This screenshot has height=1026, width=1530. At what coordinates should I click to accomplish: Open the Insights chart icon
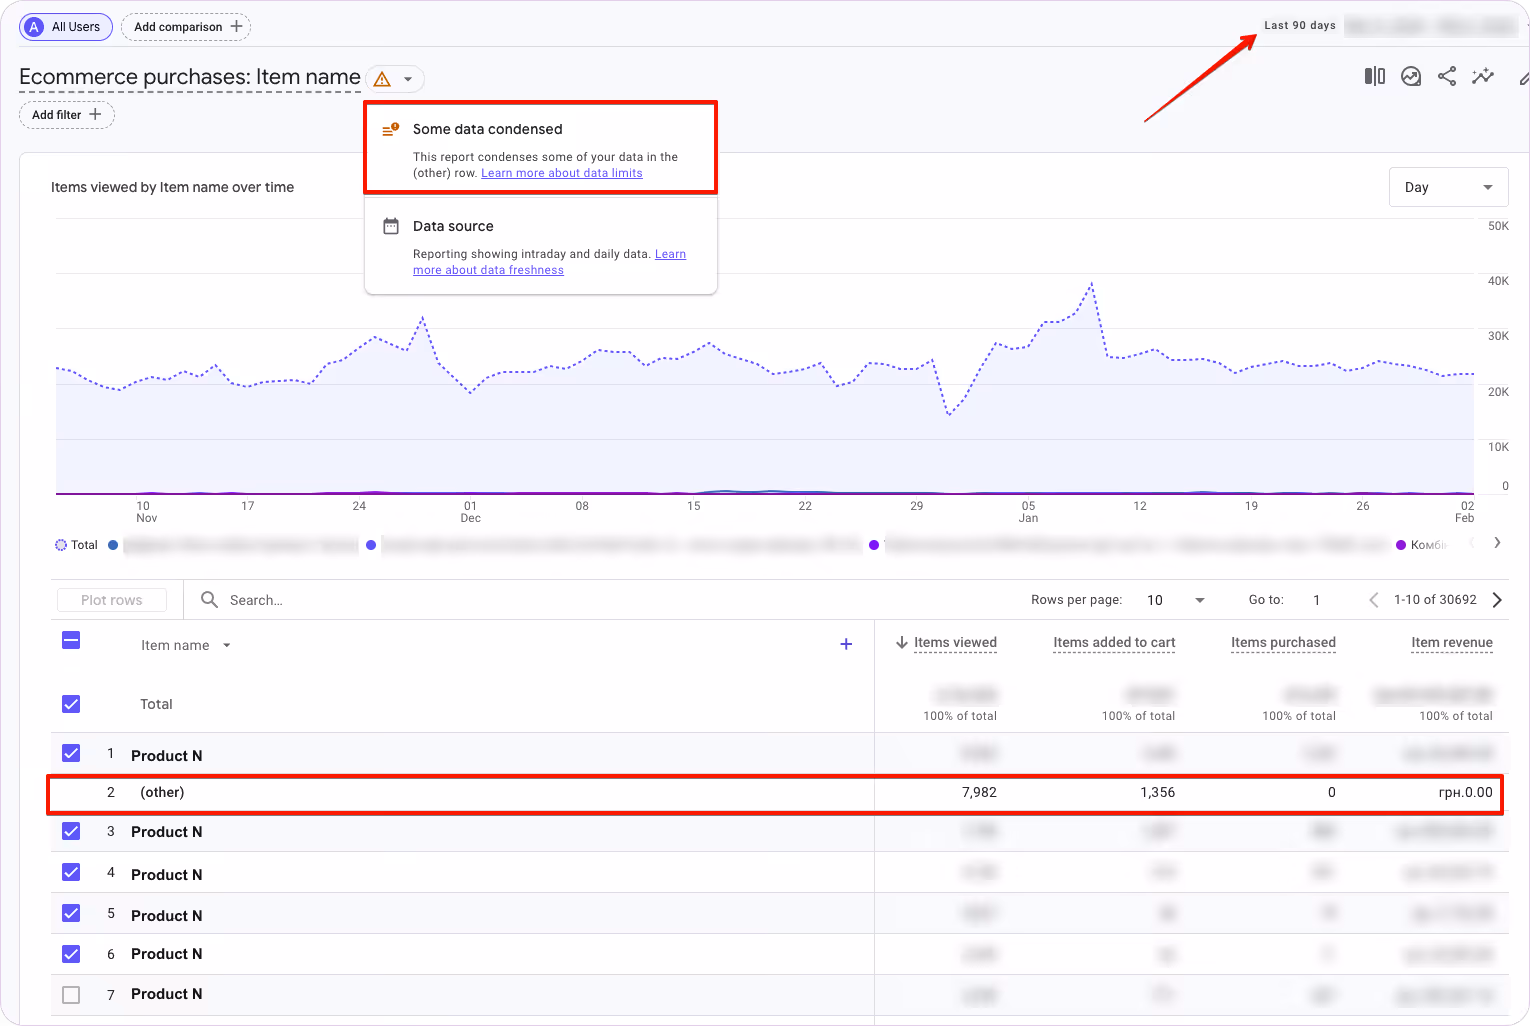tap(1411, 76)
